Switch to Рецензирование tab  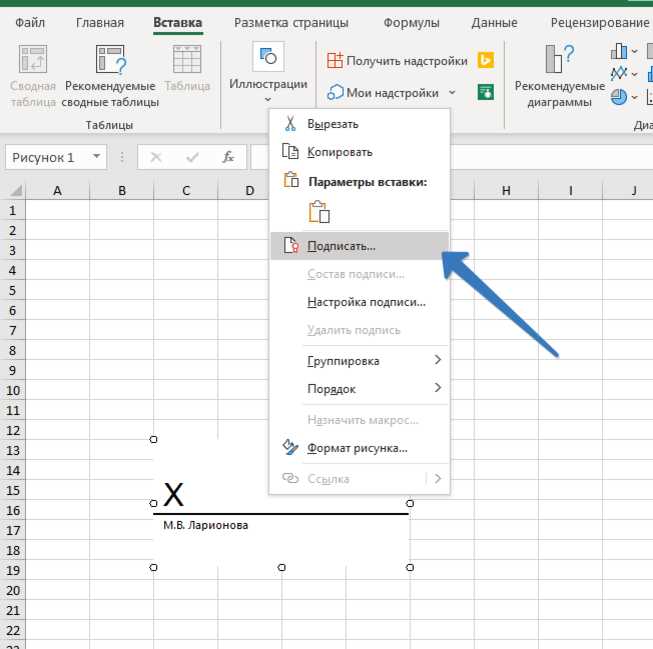click(x=600, y=22)
